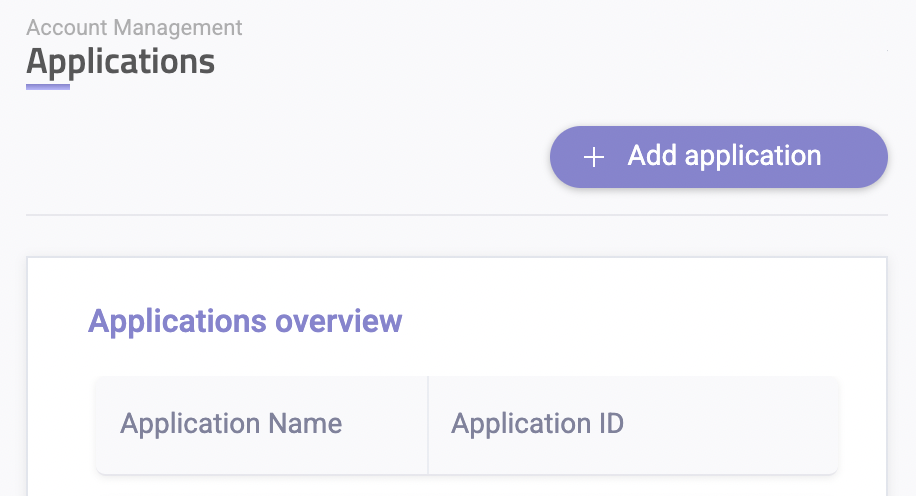Sort by the Application Name column
The width and height of the screenshot is (916, 496).
[231, 423]
